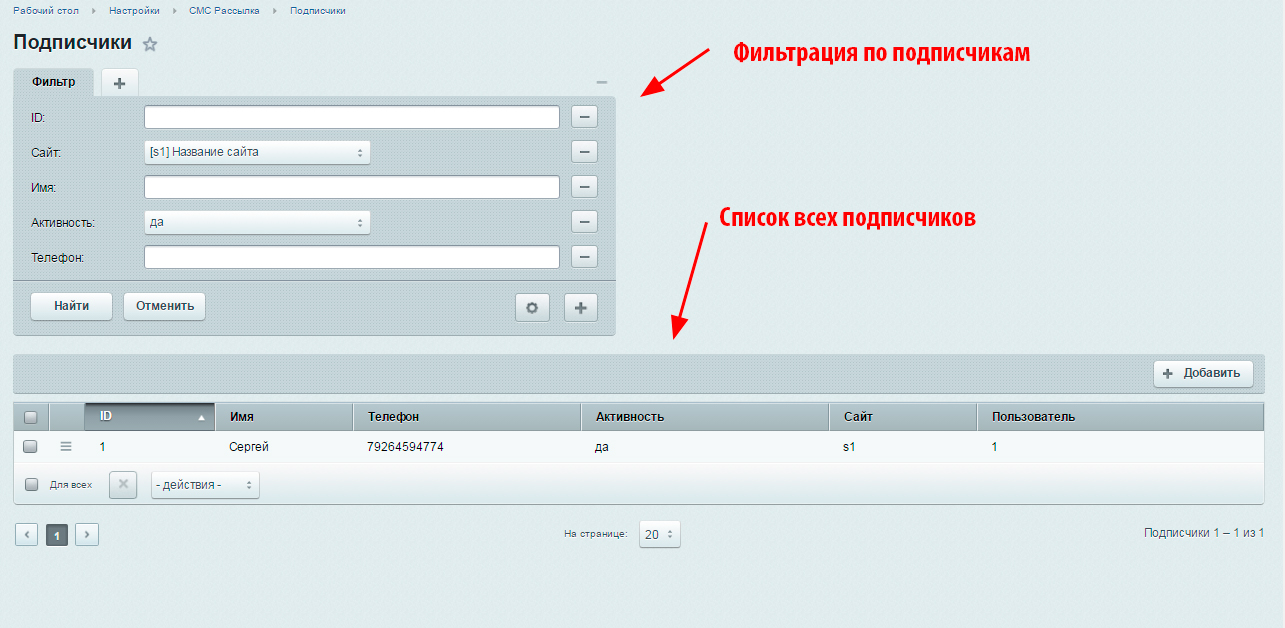Image resolution: width=1285 pixels, height=628 pixels.
Task: Remove the ID filter field row
Action: (x=584, y=117)
